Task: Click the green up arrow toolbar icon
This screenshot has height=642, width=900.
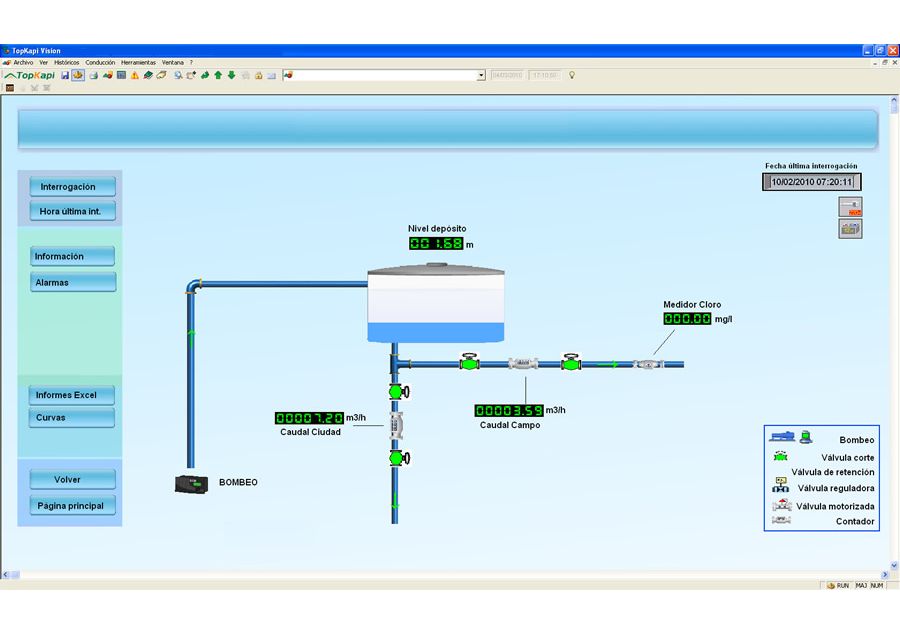Action: click(218, 75)
